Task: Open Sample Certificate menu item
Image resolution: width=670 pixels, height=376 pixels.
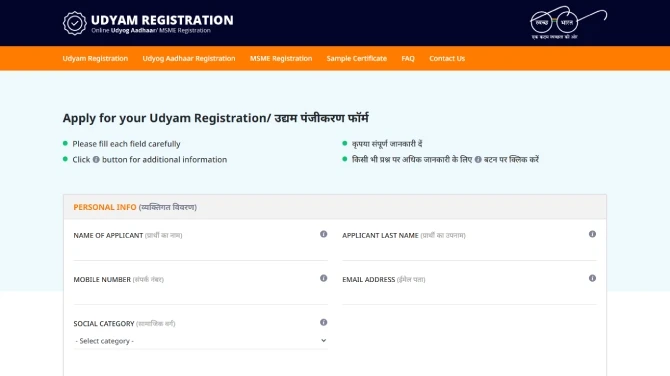Action: tap(356, 59)
